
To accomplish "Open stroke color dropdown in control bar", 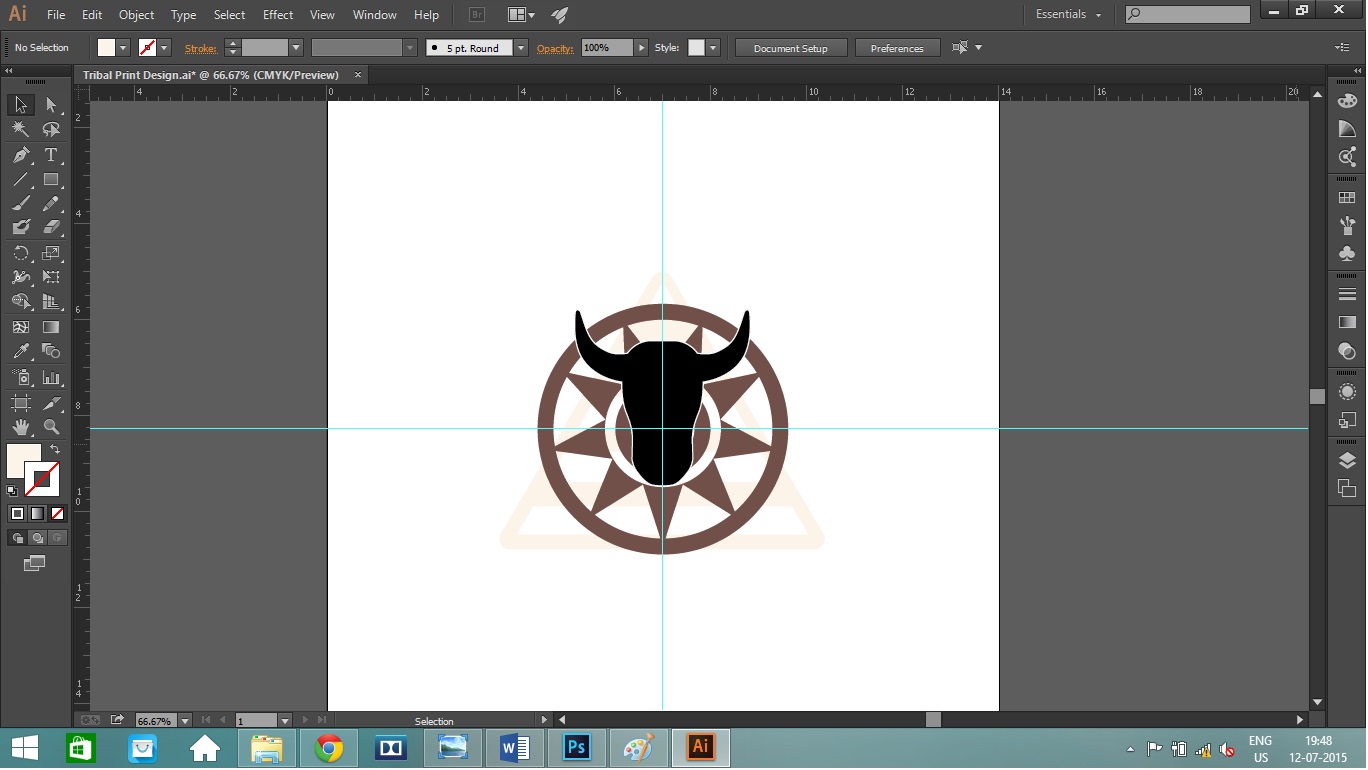I will [x=164, y=48].
